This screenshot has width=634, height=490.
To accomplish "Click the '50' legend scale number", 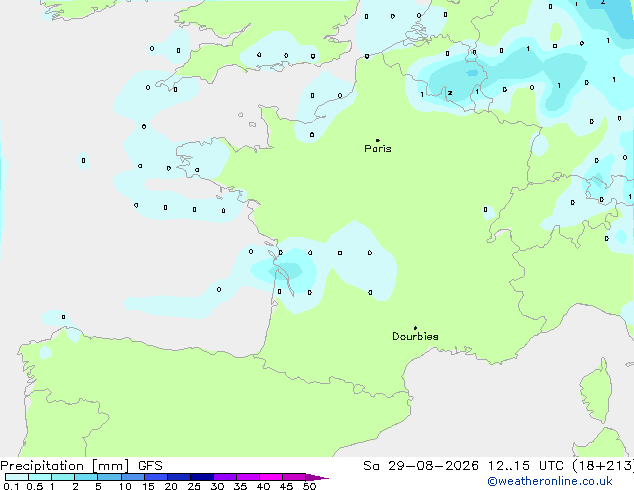I will pos(309,486).
